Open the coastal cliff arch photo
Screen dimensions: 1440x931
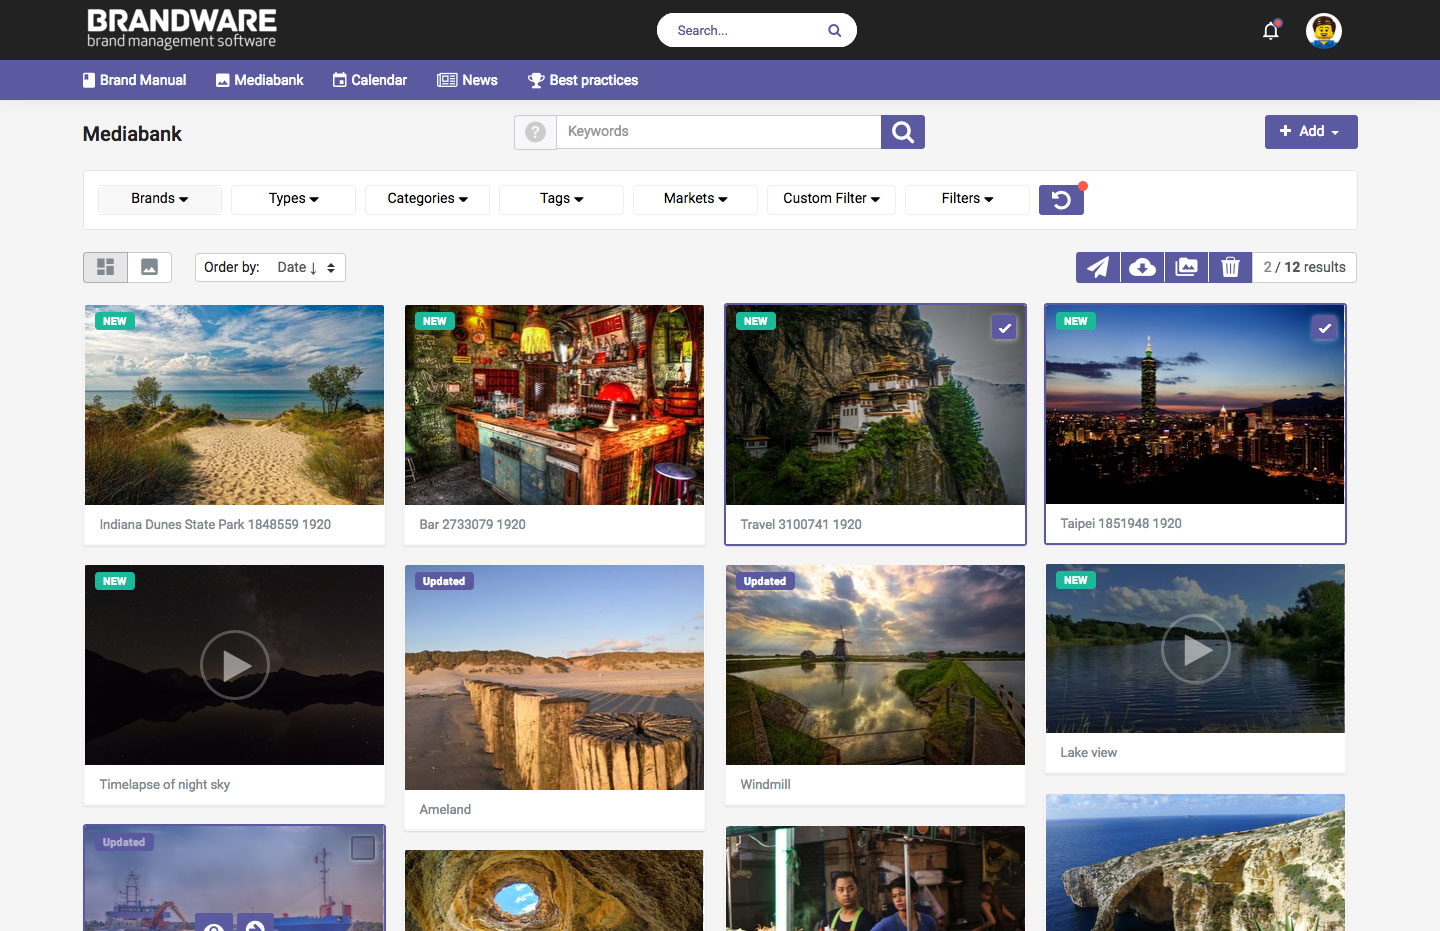[x=1195, y=862]
